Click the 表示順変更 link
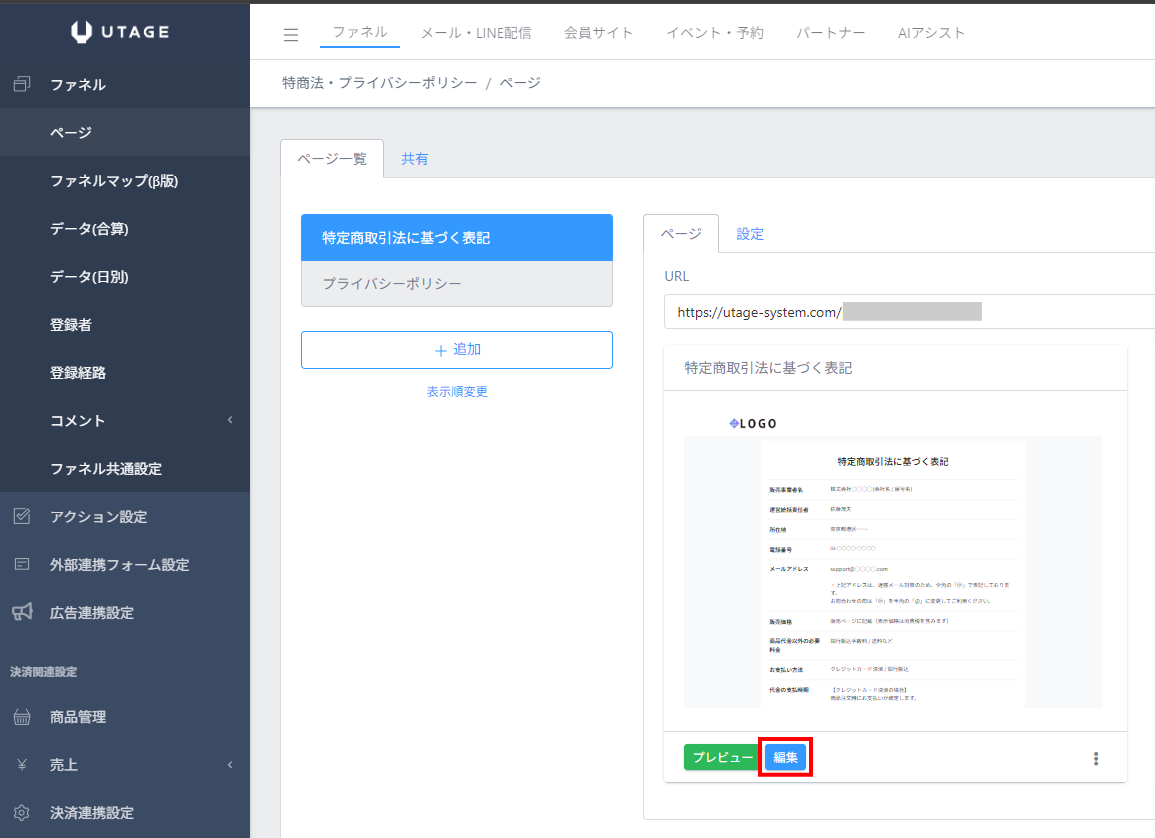The height and width of the screenshot is (838, 1155). 457,392
